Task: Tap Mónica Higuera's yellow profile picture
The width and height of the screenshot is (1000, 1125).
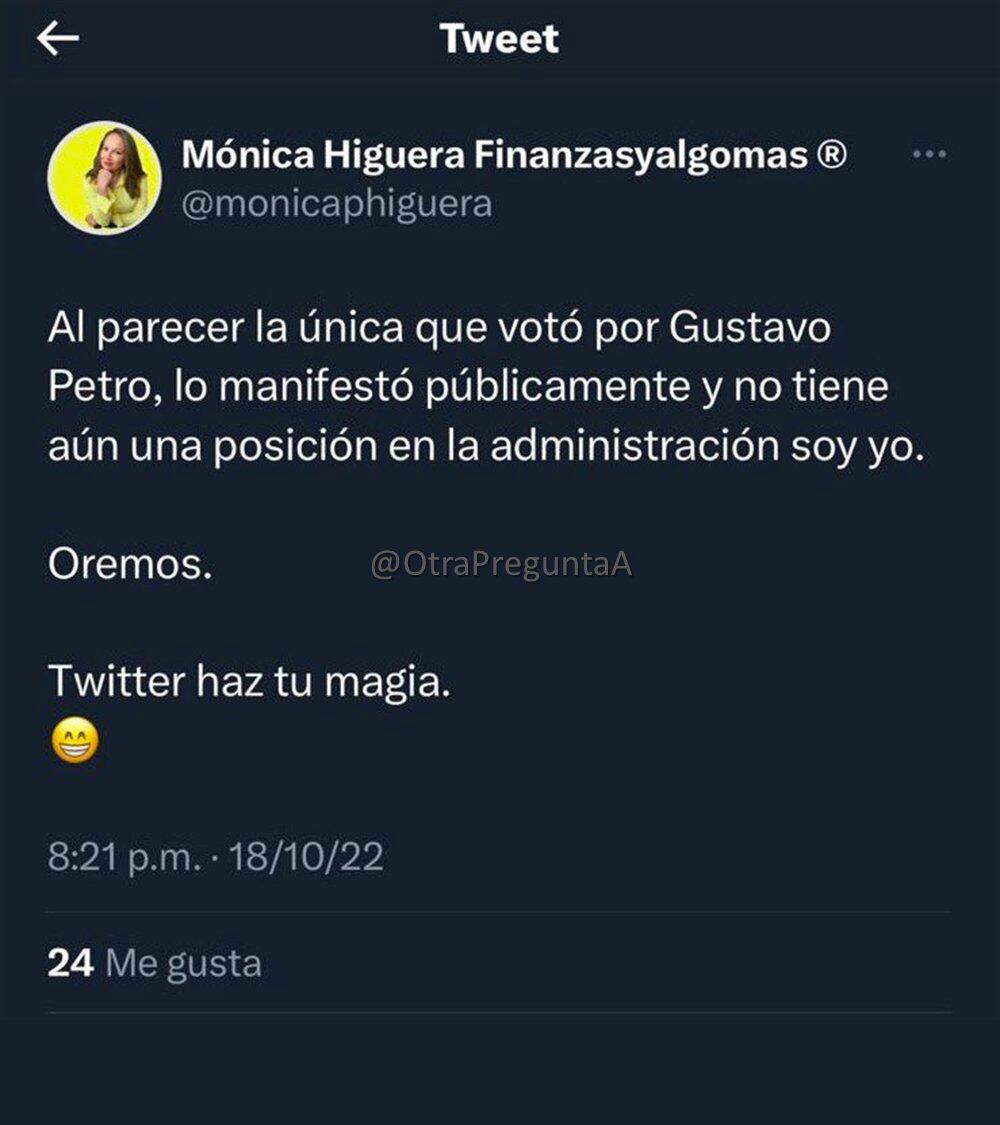Action: click(x=104, y=178)
